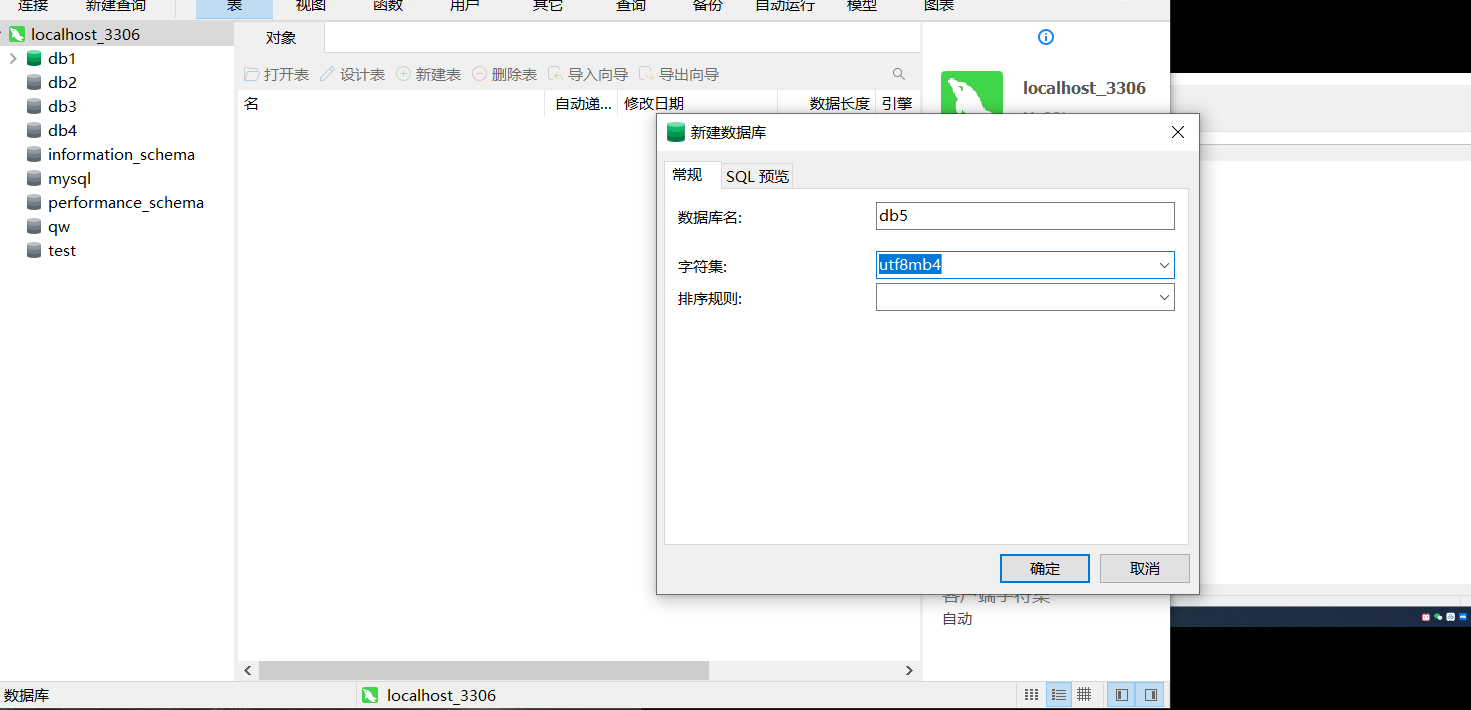Click the horizontal scrollbar thumb in the table list
Viewport: 1471px width, 710px height.
click(484, 670)
